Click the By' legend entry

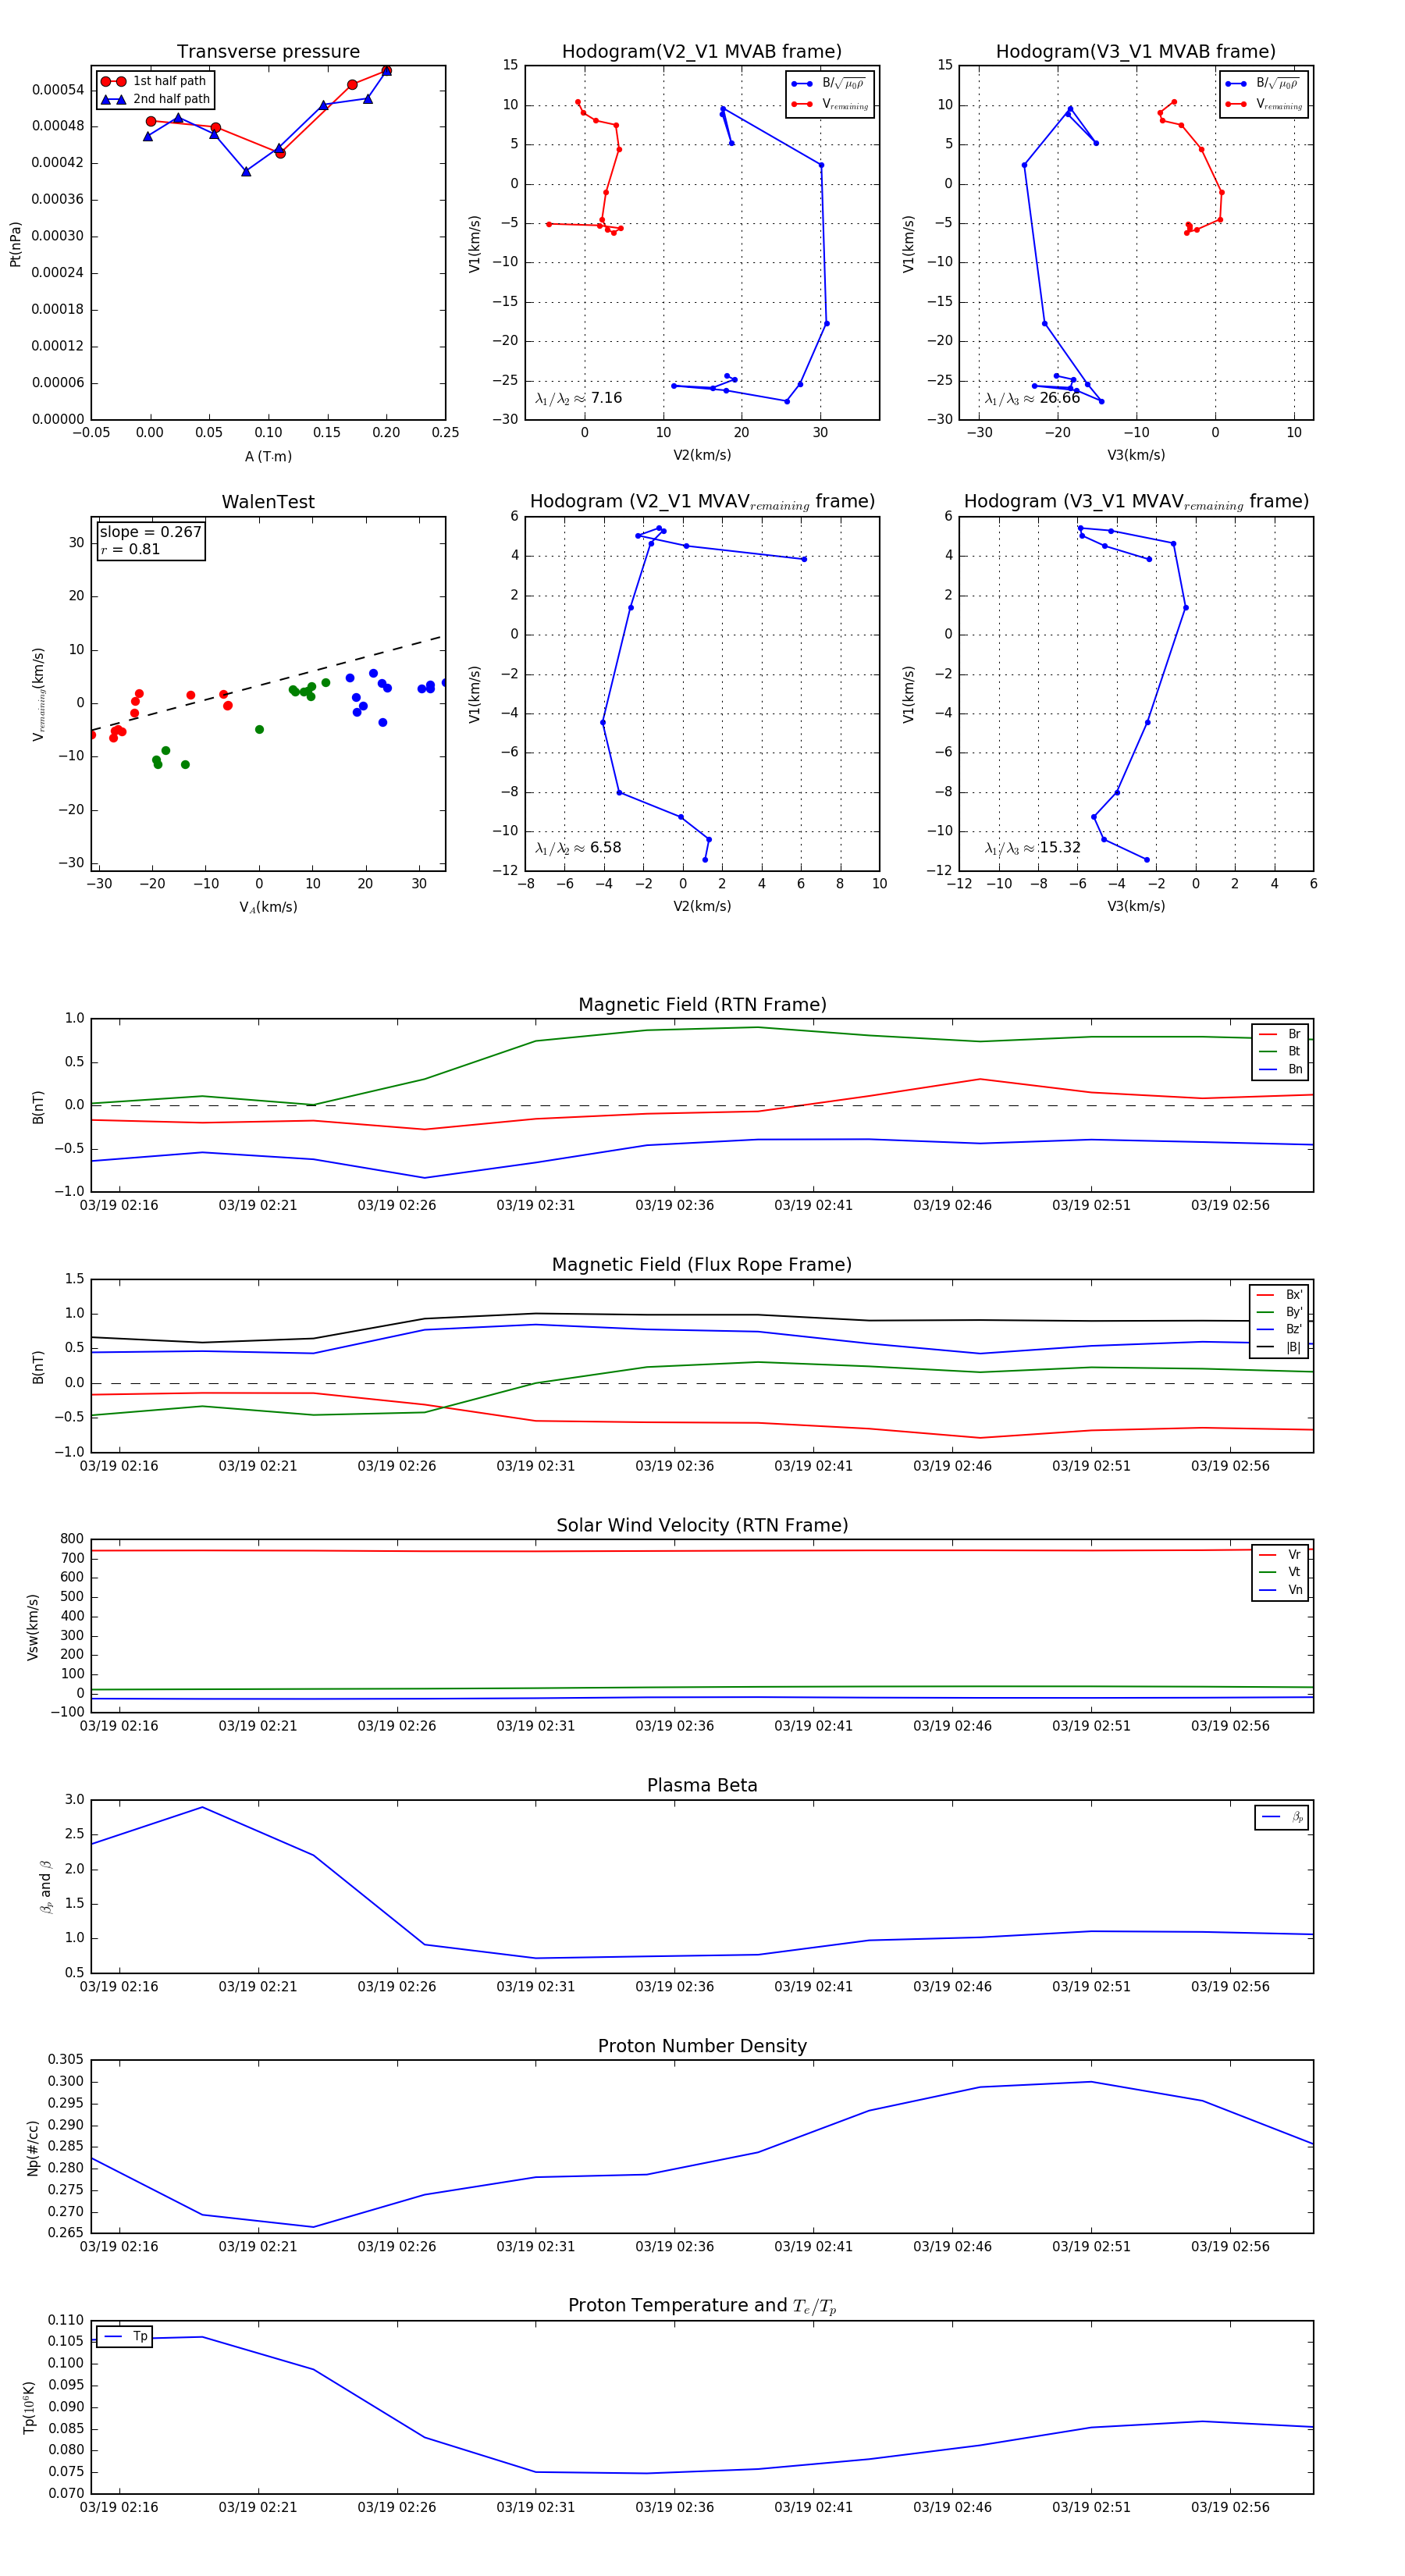pyautogui.click(x=1280, y=1312)
